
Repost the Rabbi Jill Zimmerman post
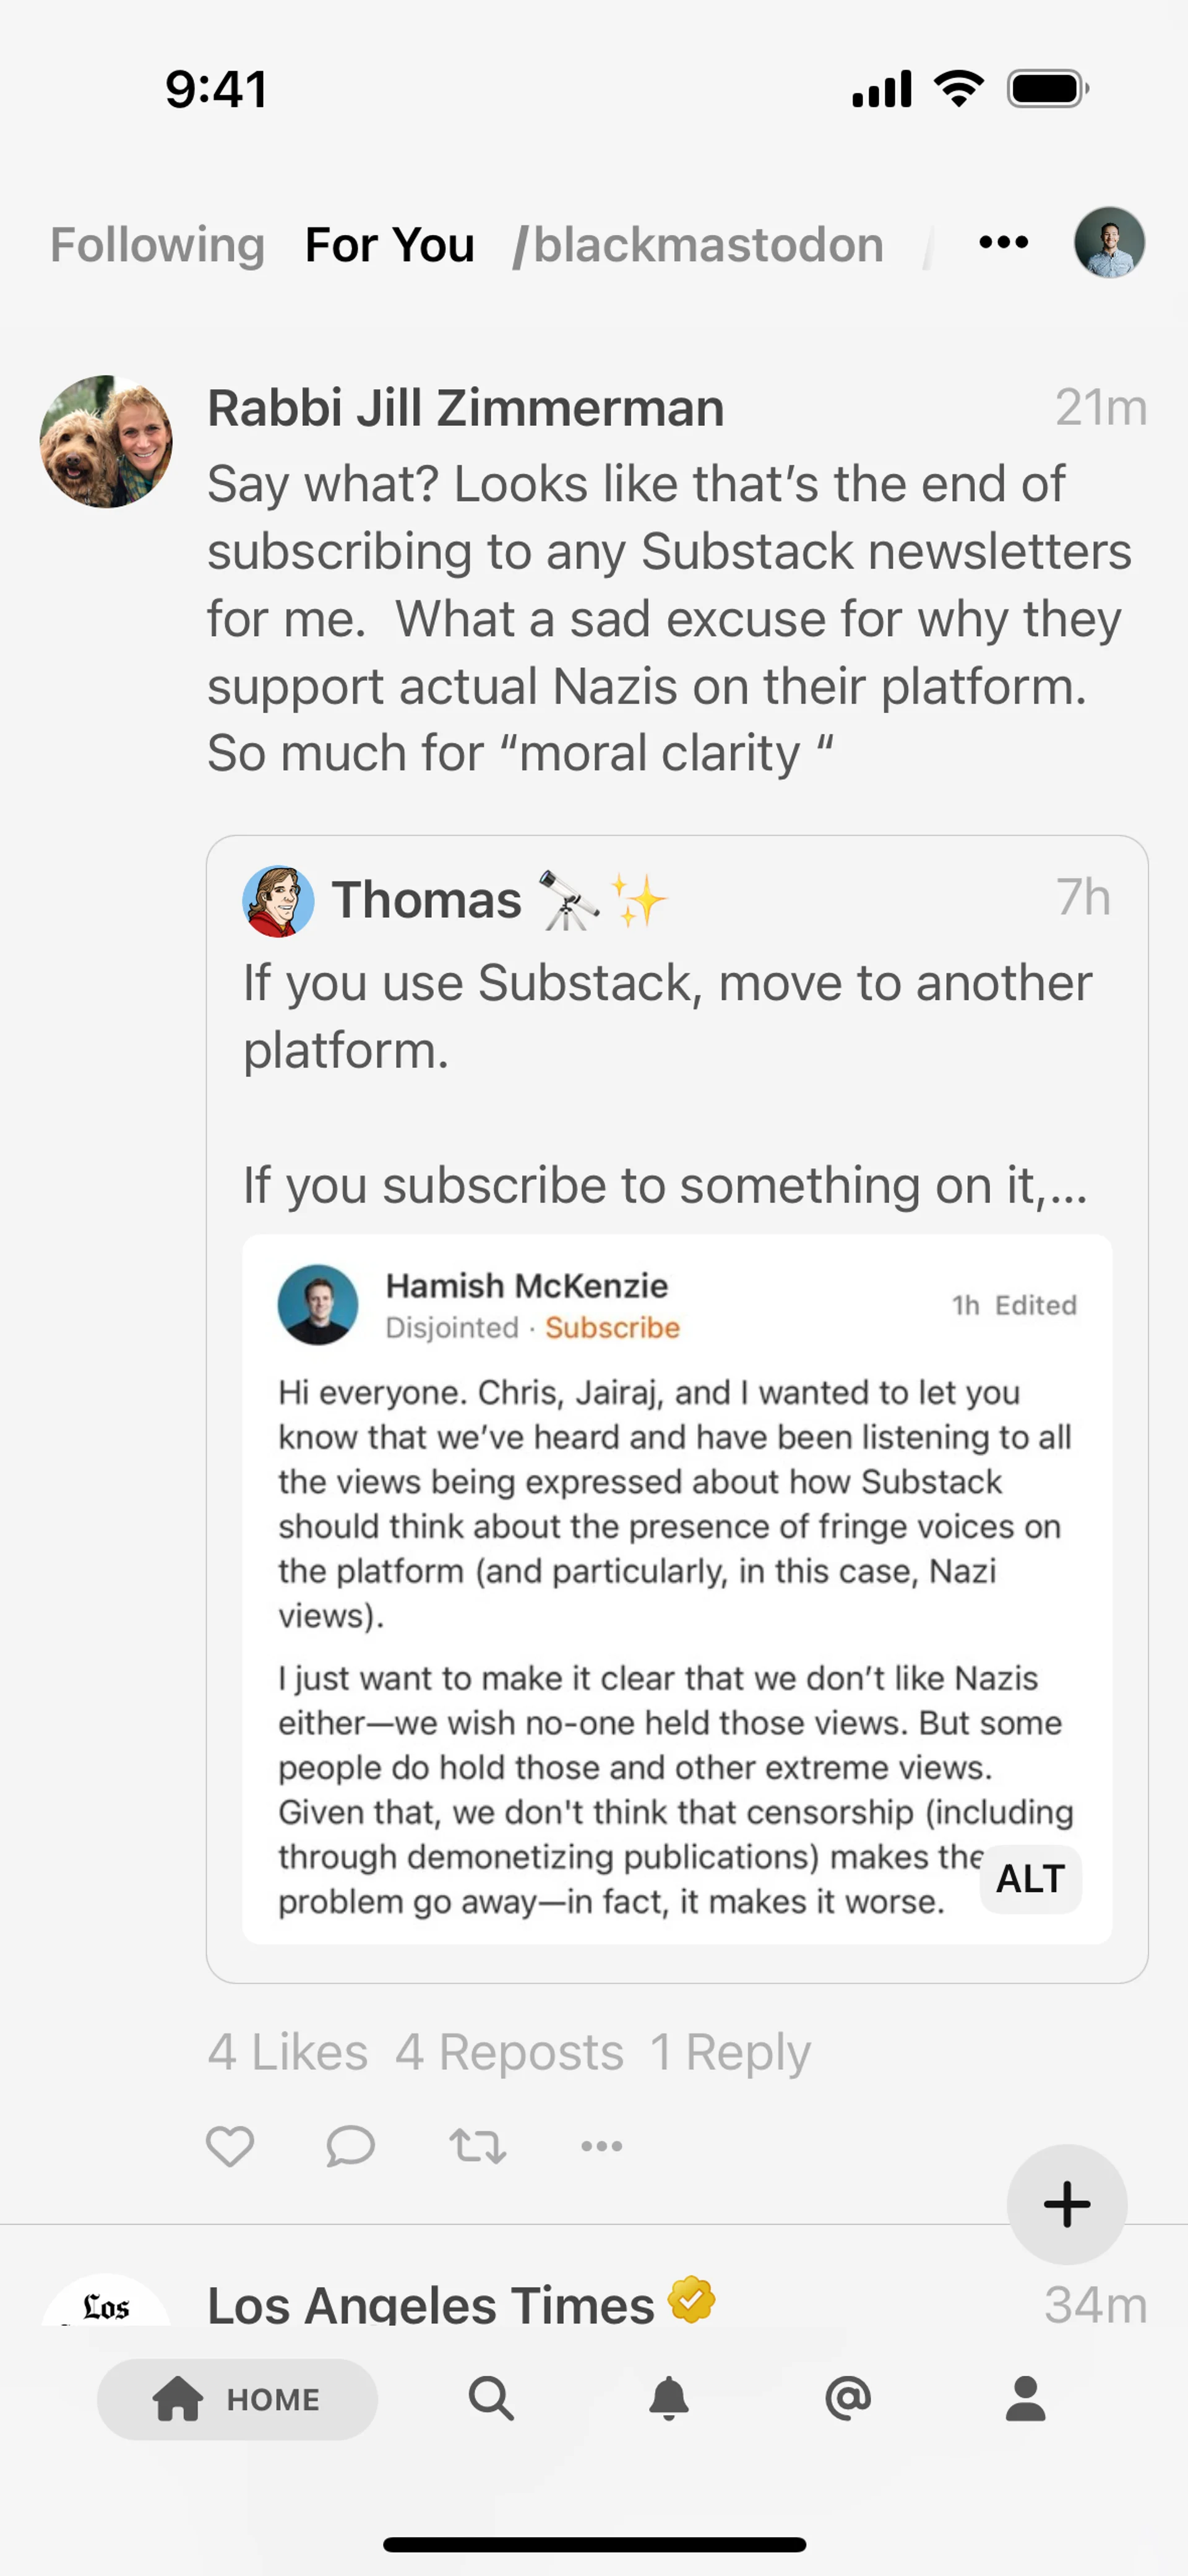coord(477,2145)
